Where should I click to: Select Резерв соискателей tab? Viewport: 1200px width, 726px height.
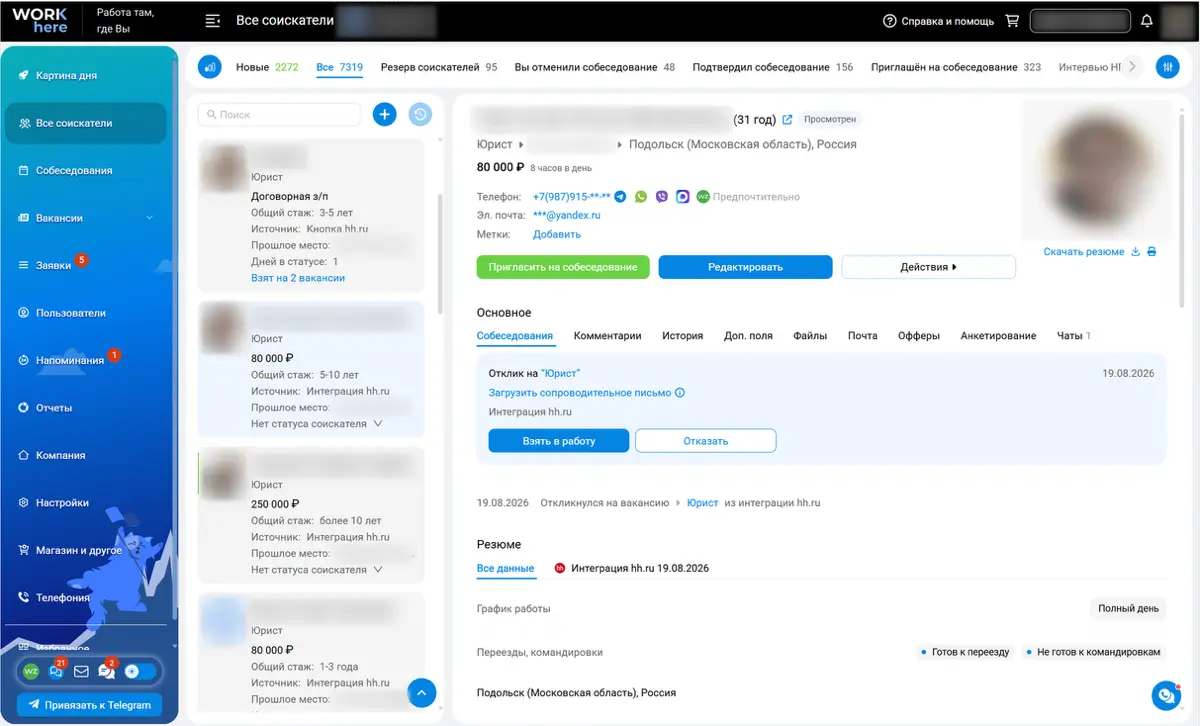pos(439,67)
